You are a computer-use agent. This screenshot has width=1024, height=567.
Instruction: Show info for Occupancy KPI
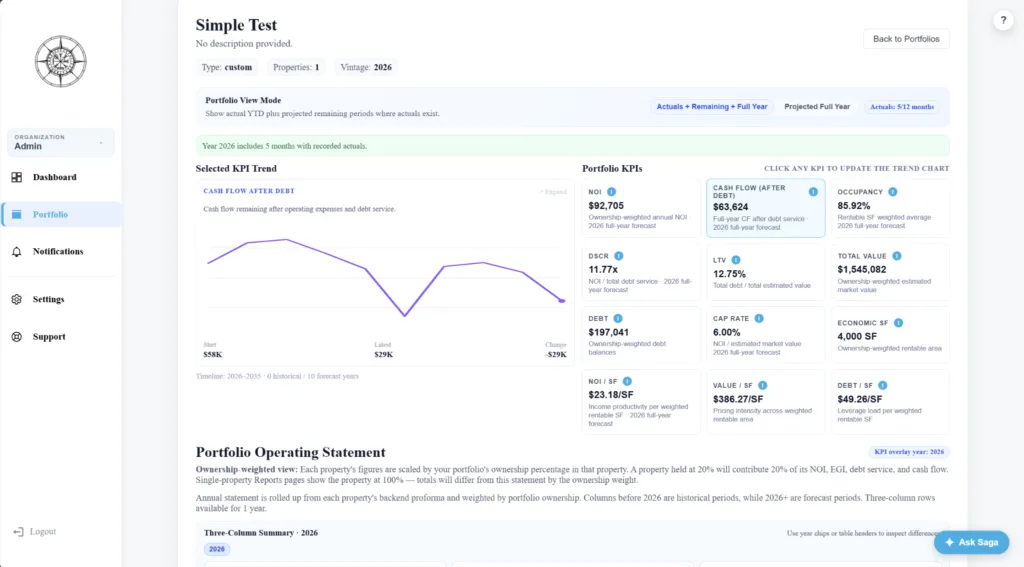point(893,192)
